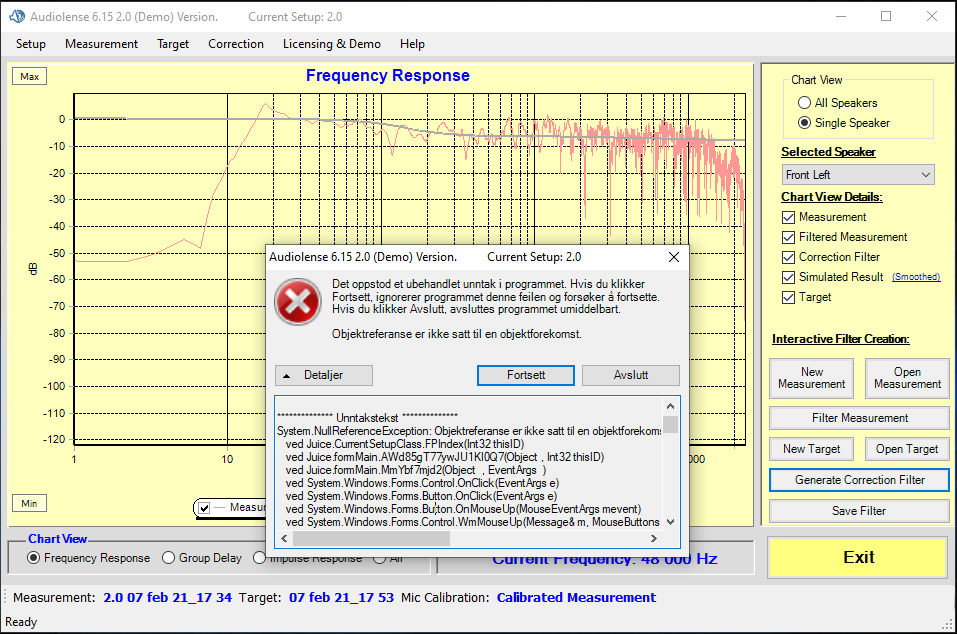
Task: Click the Save Filter button
Action: pyautogui.click(x=859, y=511)
